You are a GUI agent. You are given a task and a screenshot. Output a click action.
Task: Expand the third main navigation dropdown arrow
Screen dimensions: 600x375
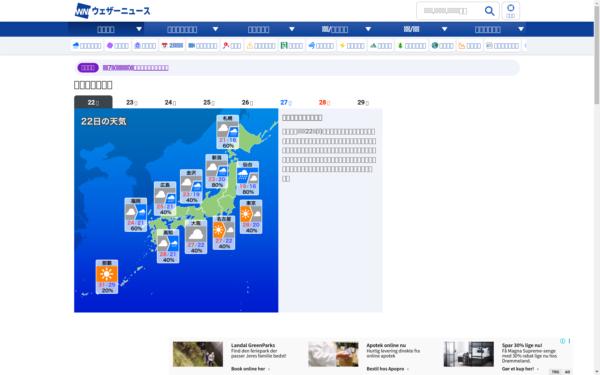pos(292,29)
